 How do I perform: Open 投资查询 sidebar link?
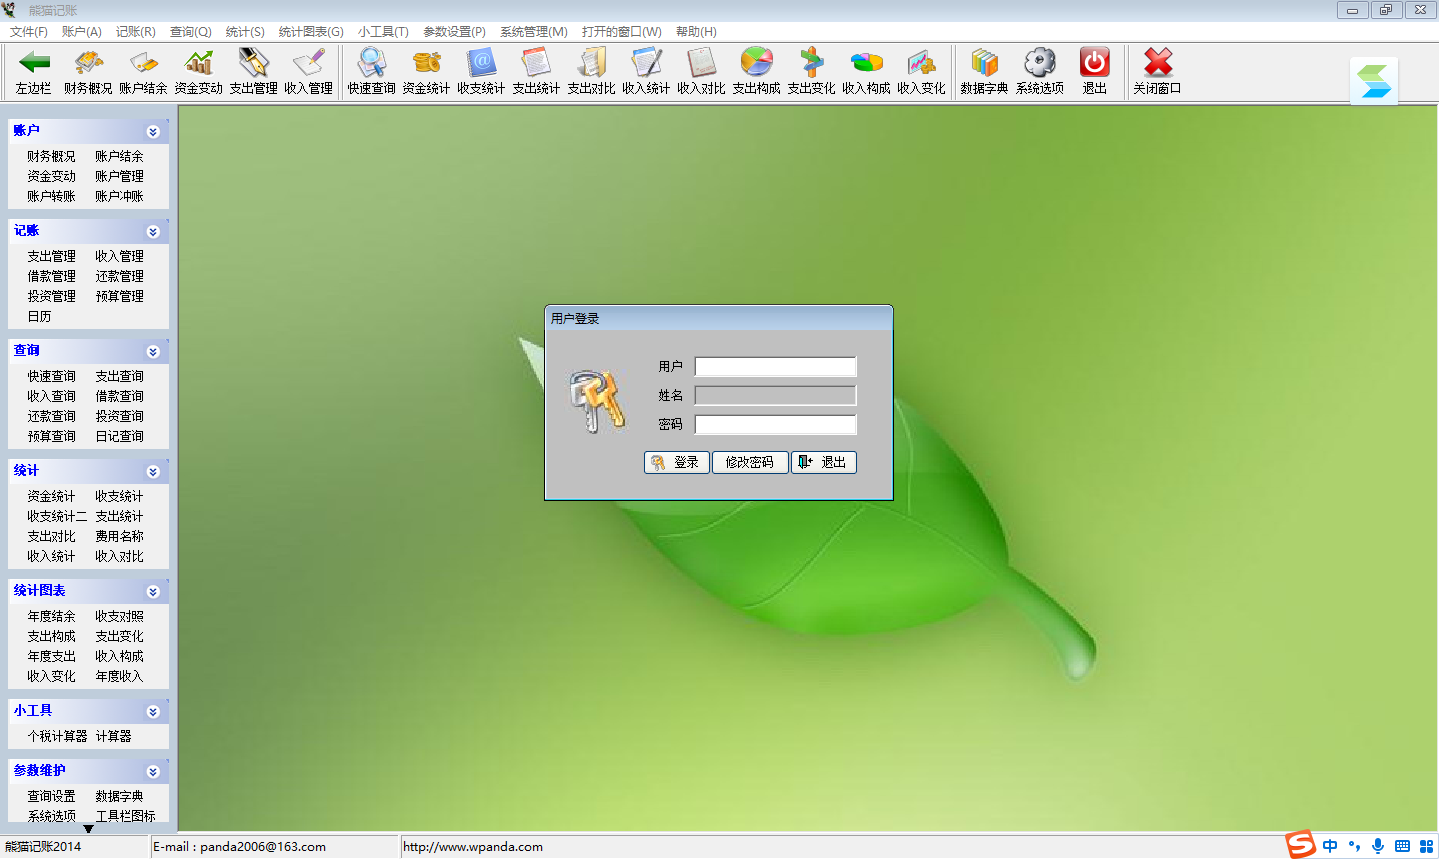[119, 416]
